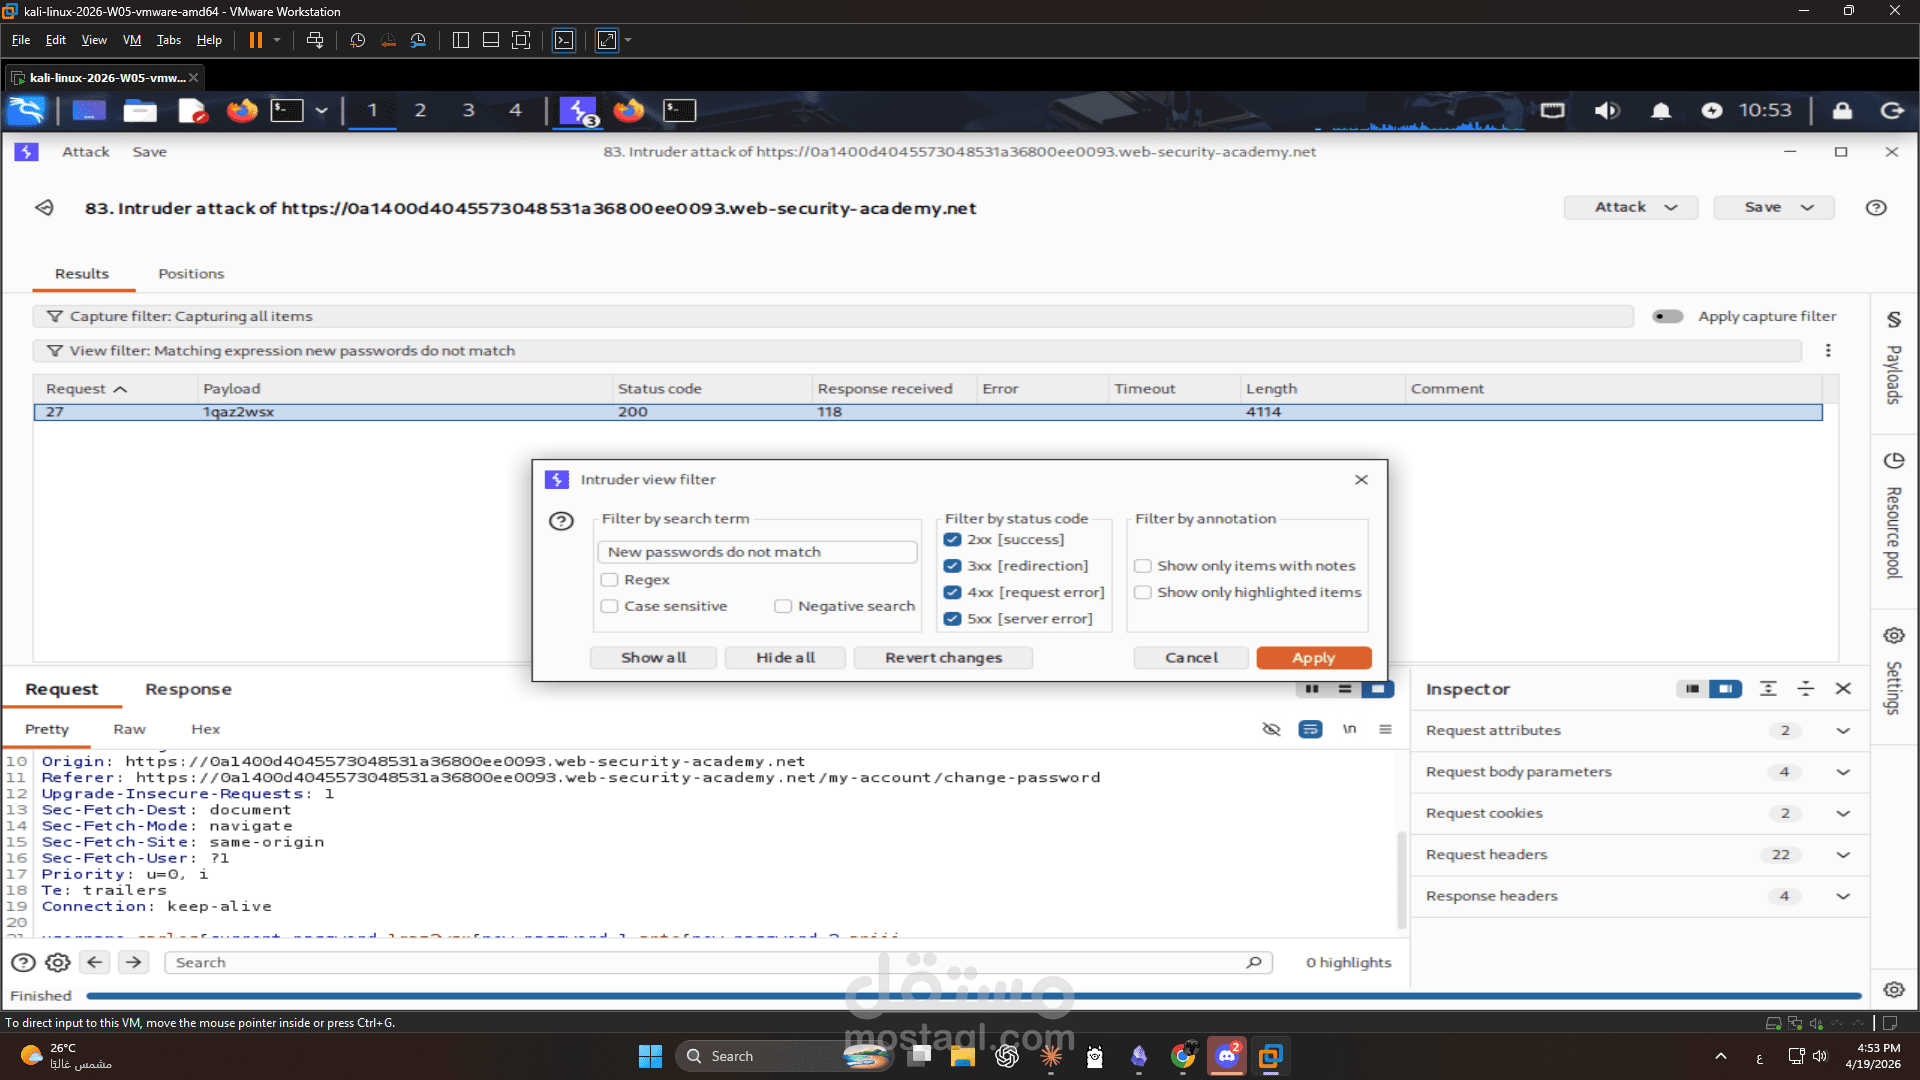Viewport: 1920px width, 1080px height.
Task: Open Firefox from the Kali panel launcher
Action: [241, 110]
